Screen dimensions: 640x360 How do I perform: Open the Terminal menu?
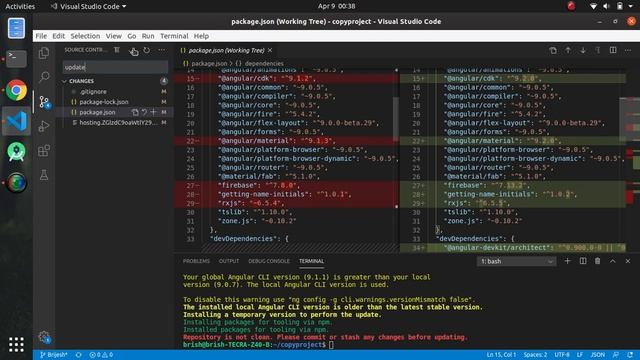click(174, 36)
